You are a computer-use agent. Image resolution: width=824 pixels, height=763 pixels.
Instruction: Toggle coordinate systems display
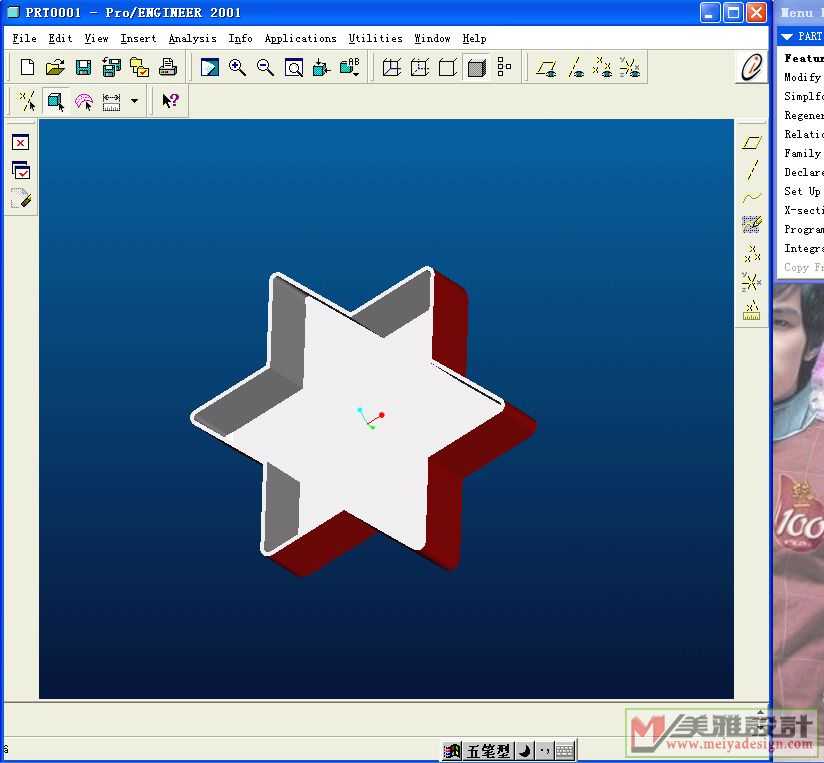630,68
